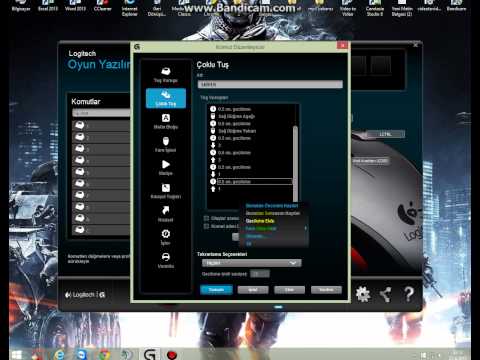
Task: Click the keystroke list vertical scrollbar
Action: (x=295, y=163)
